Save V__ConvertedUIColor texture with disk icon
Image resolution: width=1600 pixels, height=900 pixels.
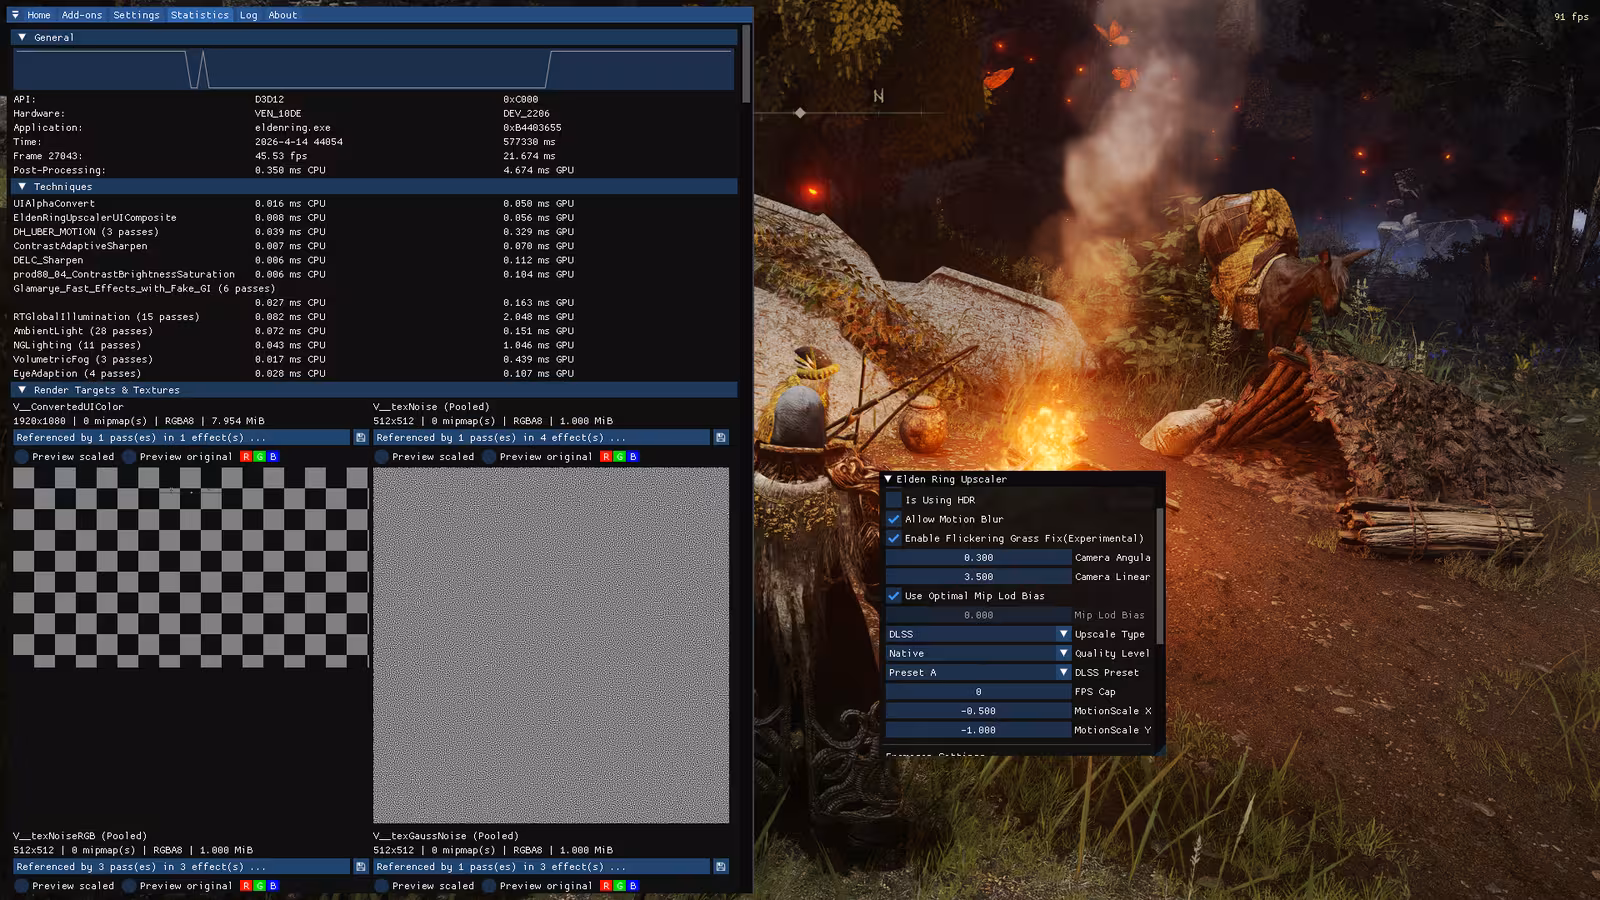(x=360, y=437)
